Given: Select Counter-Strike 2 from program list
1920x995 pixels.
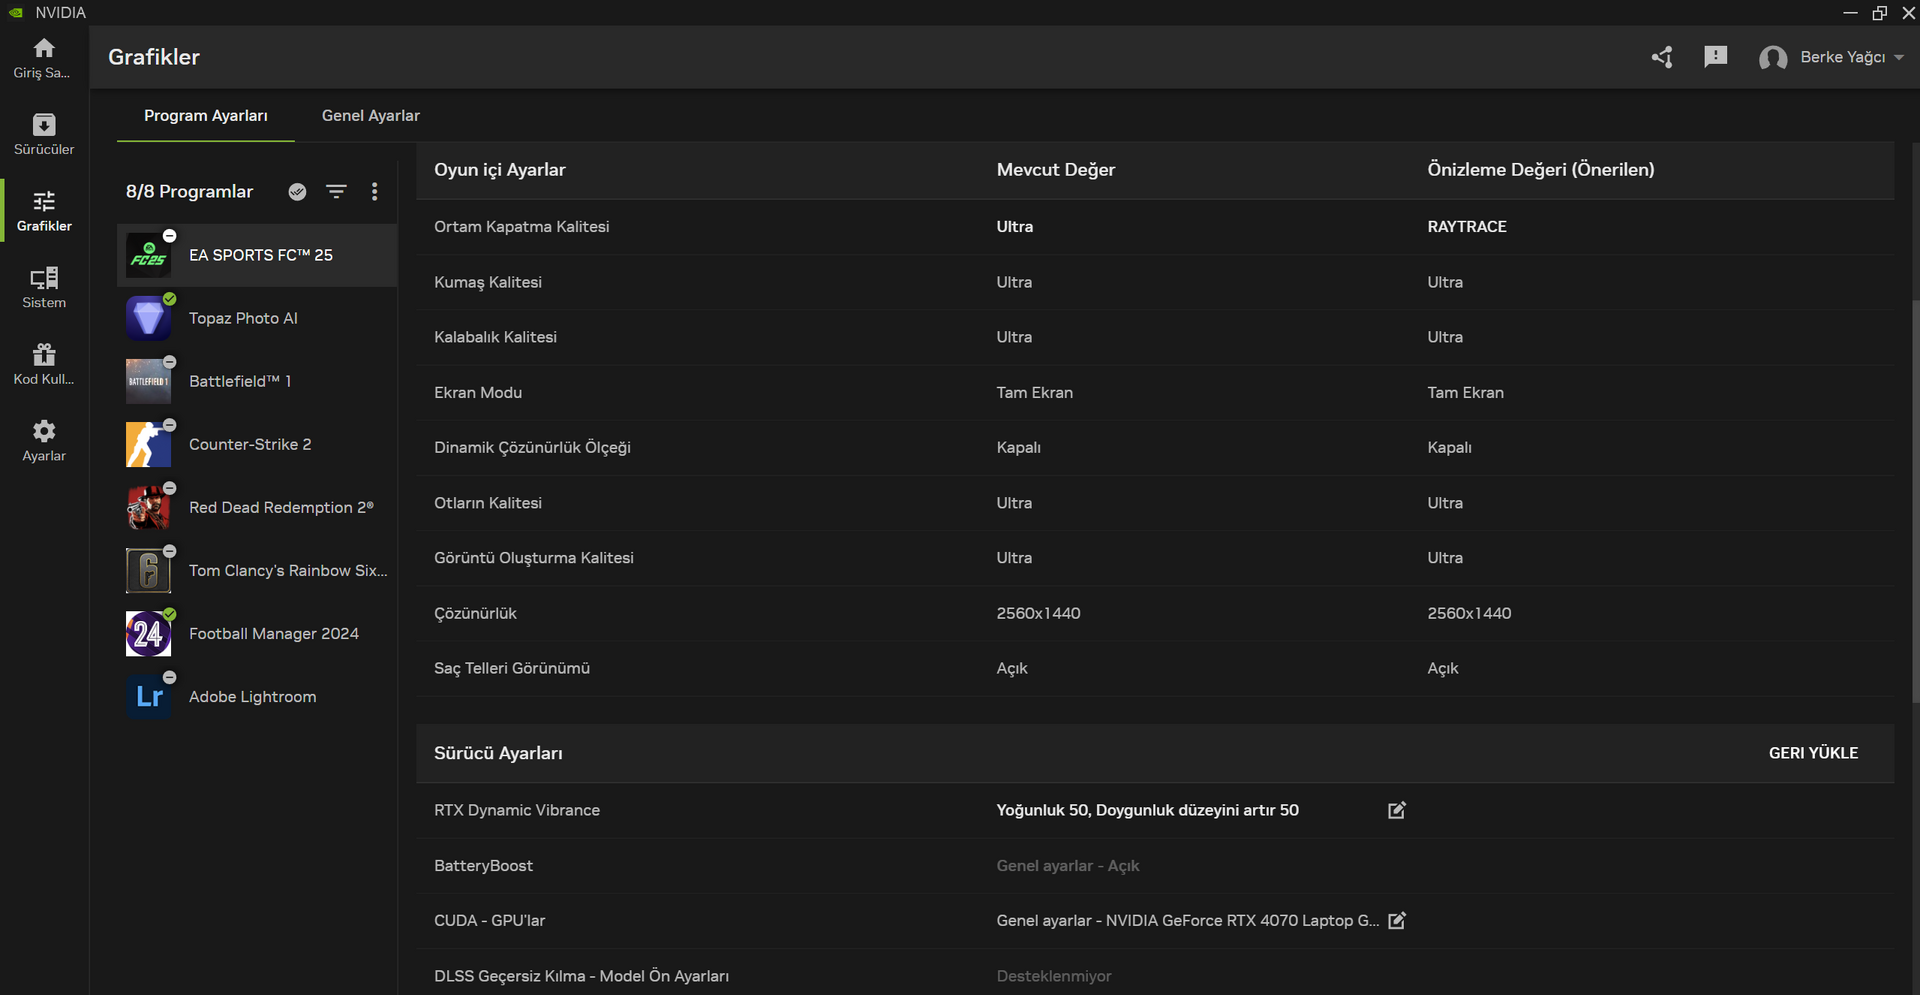Looking at the screenshot, I should click(250, 445).
